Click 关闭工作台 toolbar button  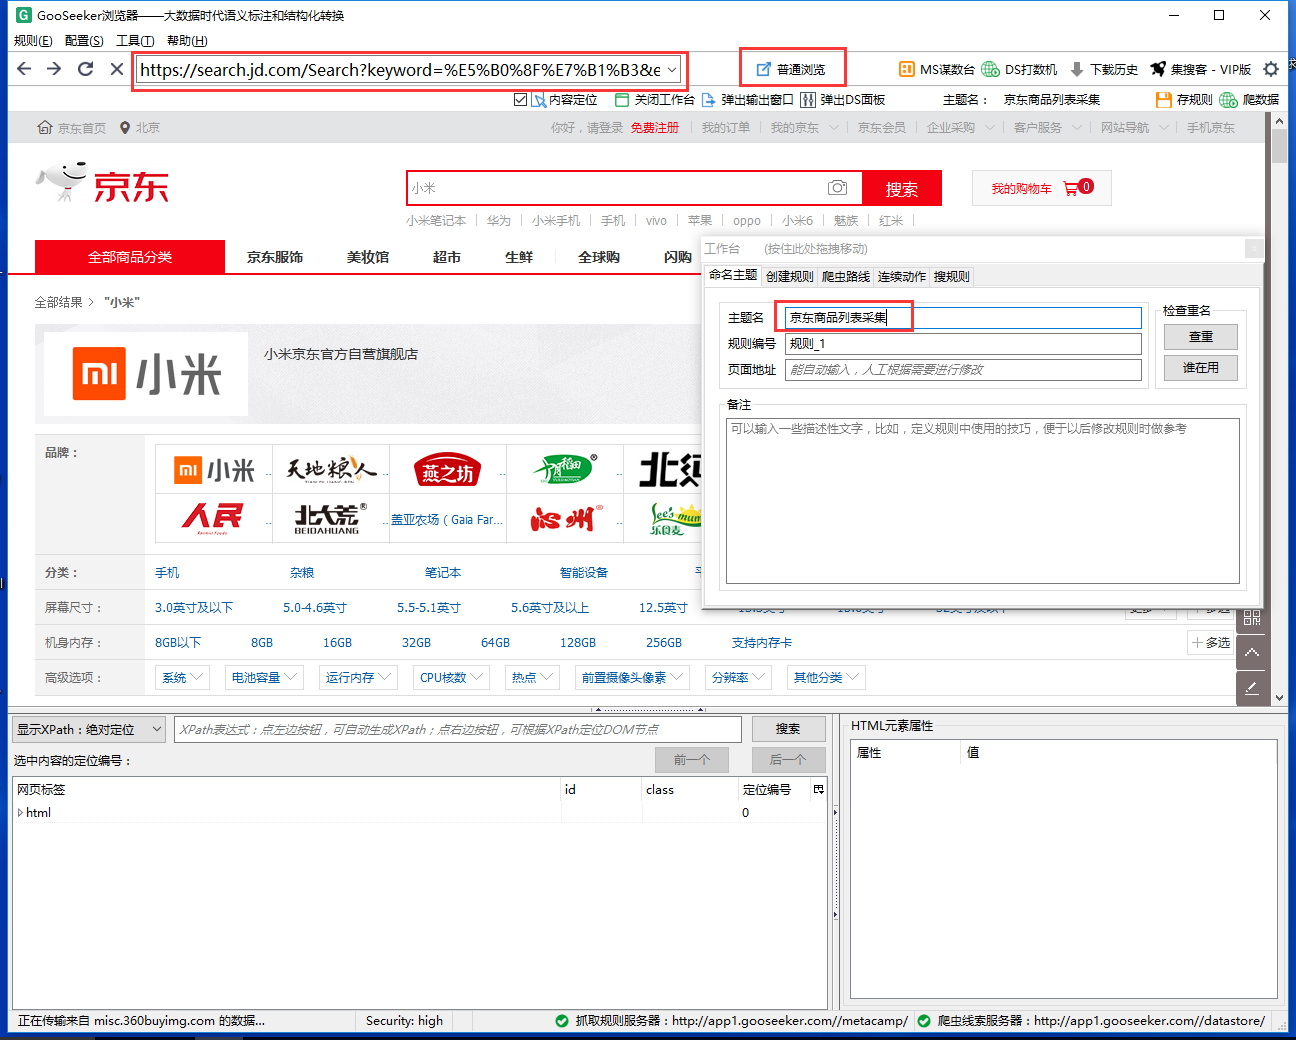pos(654,99)
